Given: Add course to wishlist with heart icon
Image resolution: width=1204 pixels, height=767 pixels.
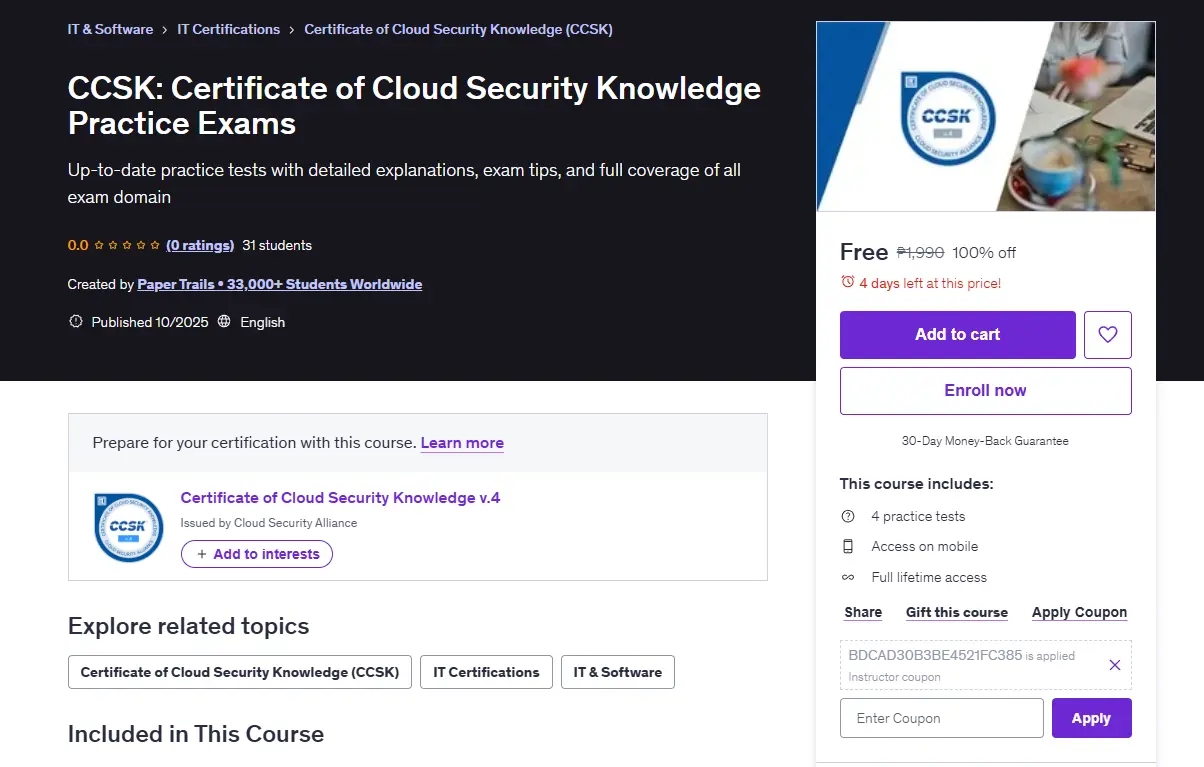Looking at the screenshot, I should [1108, 335].
